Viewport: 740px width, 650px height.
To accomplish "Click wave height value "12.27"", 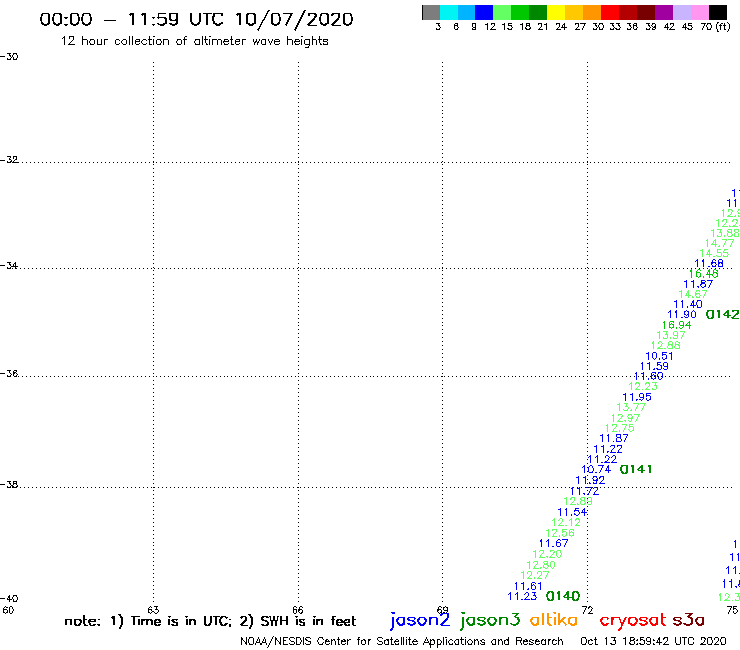I will [535, 575].
